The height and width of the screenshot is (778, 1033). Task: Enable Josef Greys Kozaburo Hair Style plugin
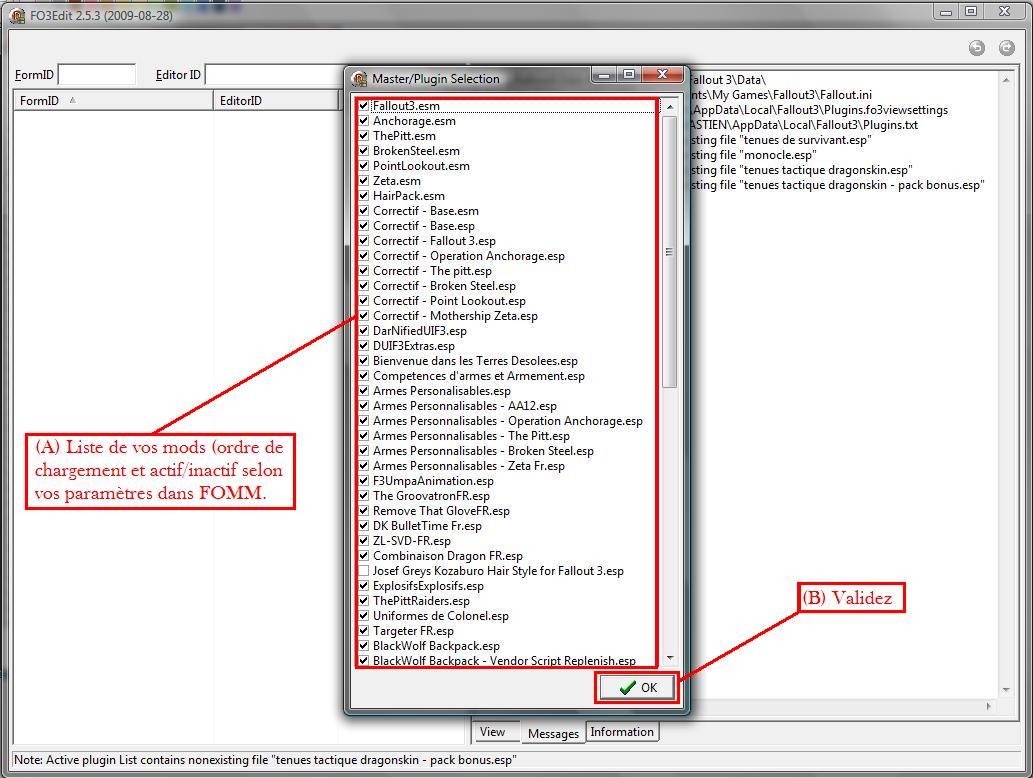point(364,571)
